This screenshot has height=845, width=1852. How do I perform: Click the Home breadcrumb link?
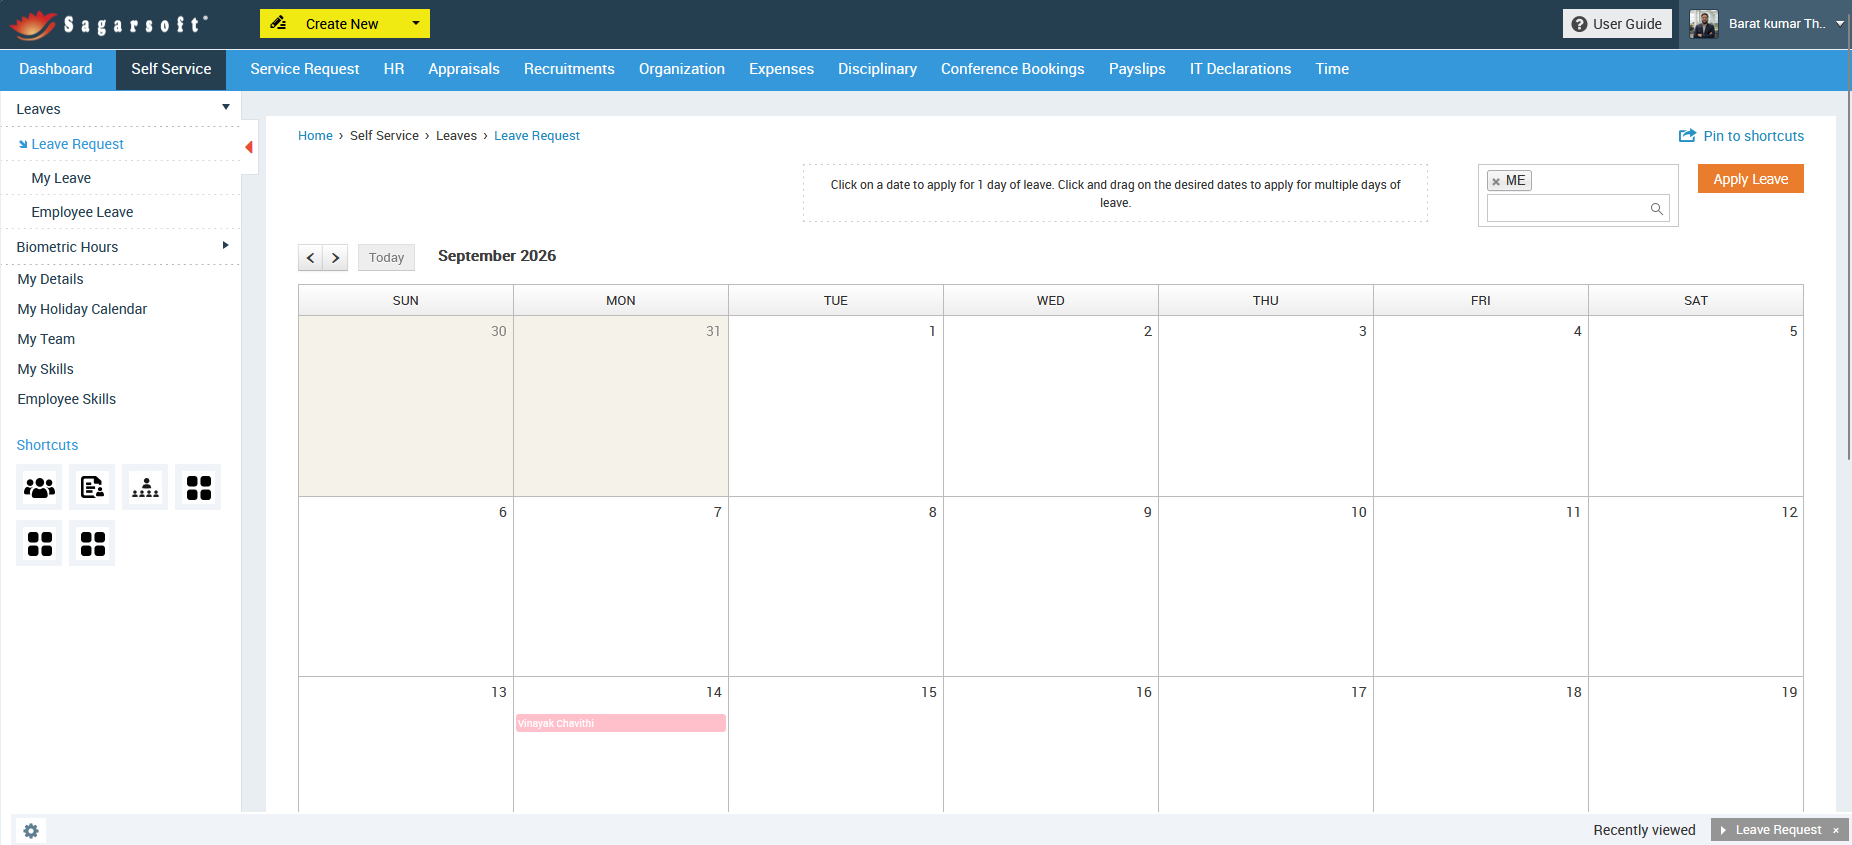(x=315, y=136)
